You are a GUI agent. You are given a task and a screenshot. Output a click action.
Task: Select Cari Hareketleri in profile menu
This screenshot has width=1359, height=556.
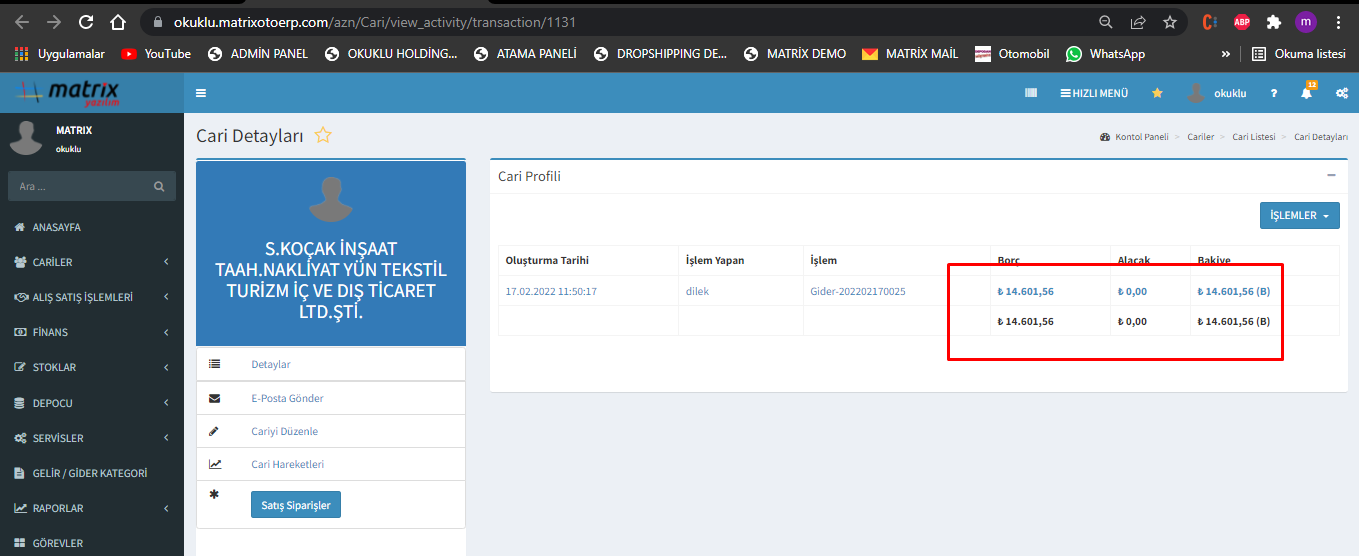click(x=287, y=464)
